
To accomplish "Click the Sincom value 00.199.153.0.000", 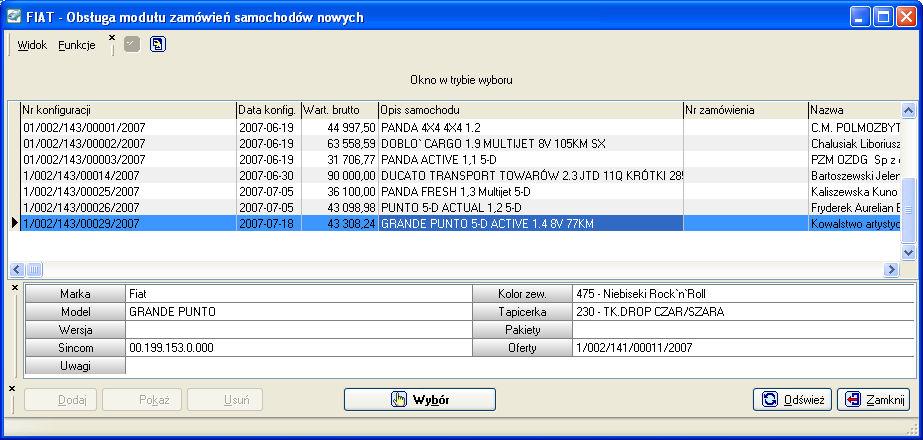I will [x=299, y=348].
